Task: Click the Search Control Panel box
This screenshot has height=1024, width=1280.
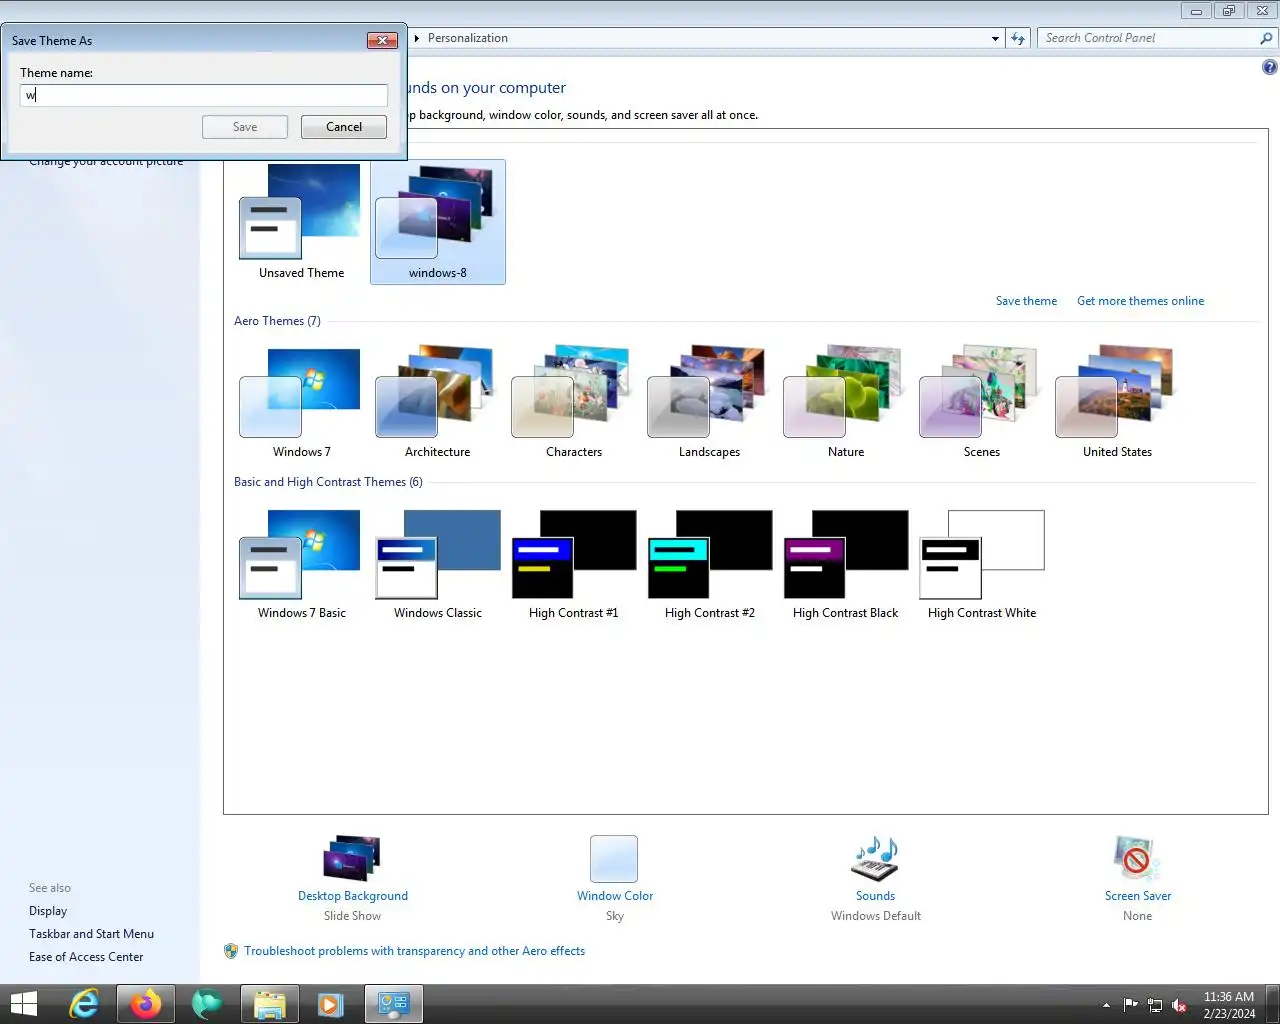Action: (1148, 38)
